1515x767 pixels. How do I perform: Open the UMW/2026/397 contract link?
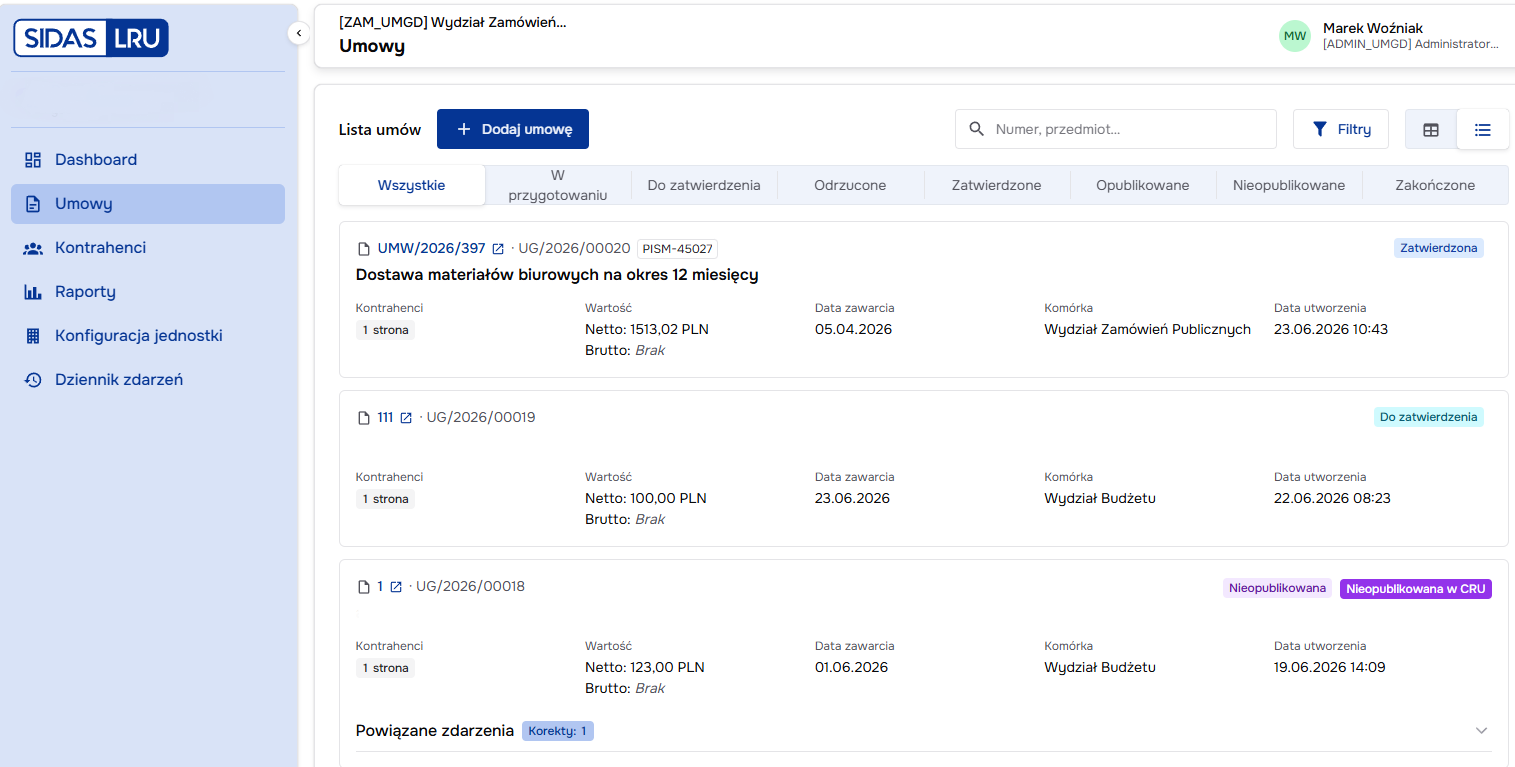tap(431, 249)
